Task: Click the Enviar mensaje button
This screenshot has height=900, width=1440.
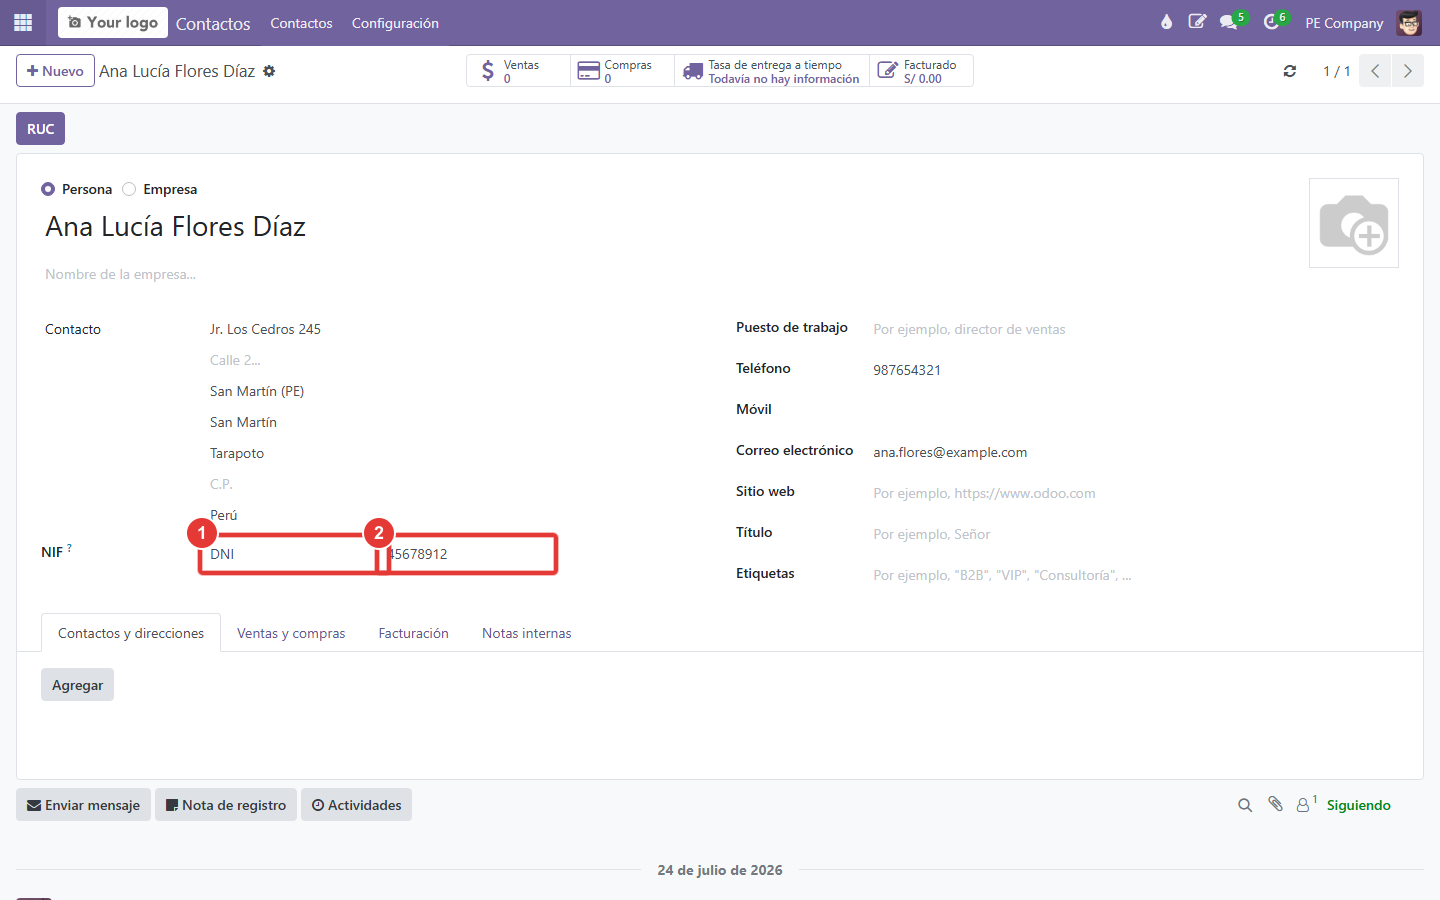Action: click(83, 805)
